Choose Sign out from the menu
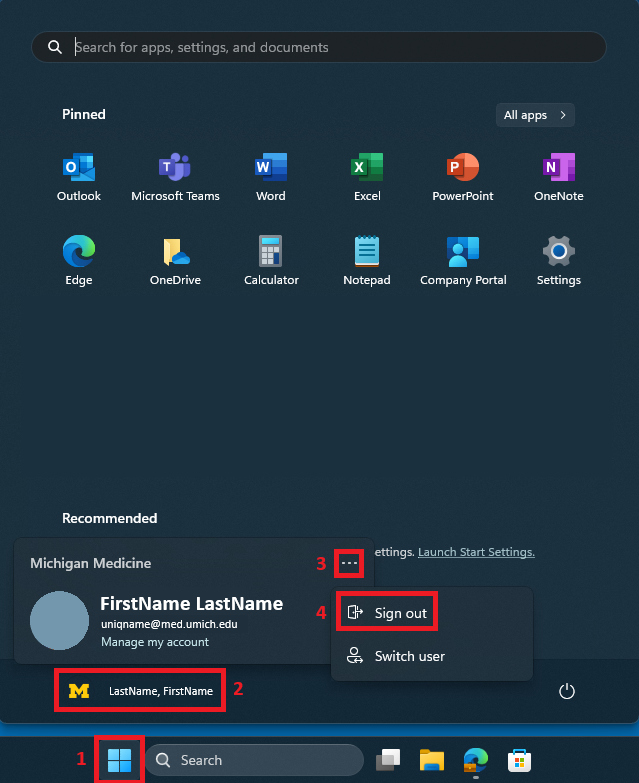This screenshot has height=783, width=639. click(387, 612)
